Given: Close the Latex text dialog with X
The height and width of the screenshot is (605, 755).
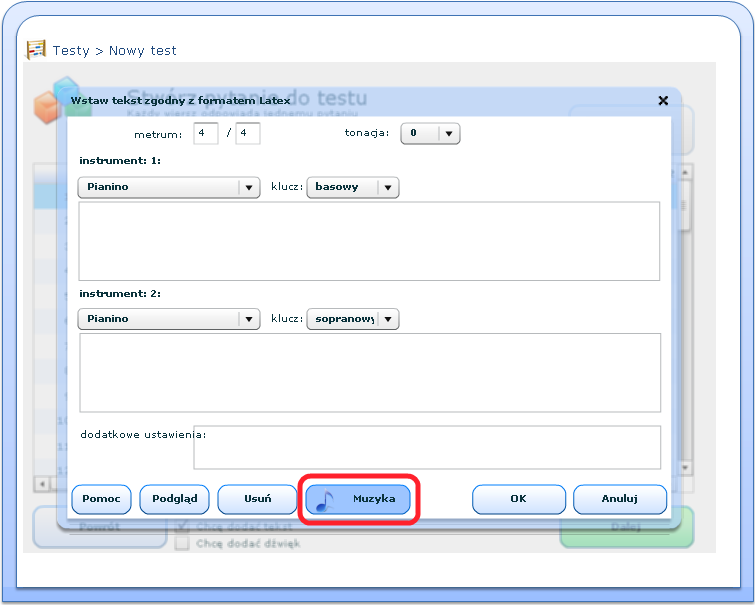Looking at the screenshot, I should click(663, 100).
